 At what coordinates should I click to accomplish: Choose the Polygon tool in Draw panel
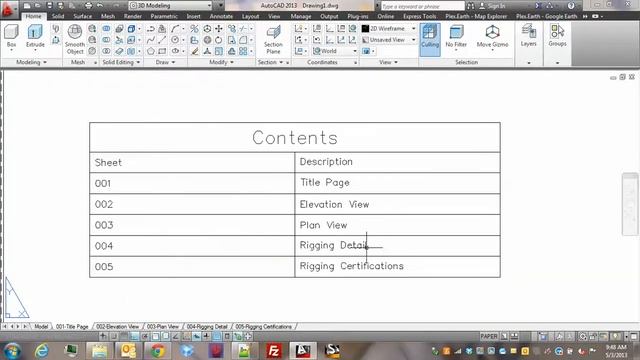[x=151, y=51]
